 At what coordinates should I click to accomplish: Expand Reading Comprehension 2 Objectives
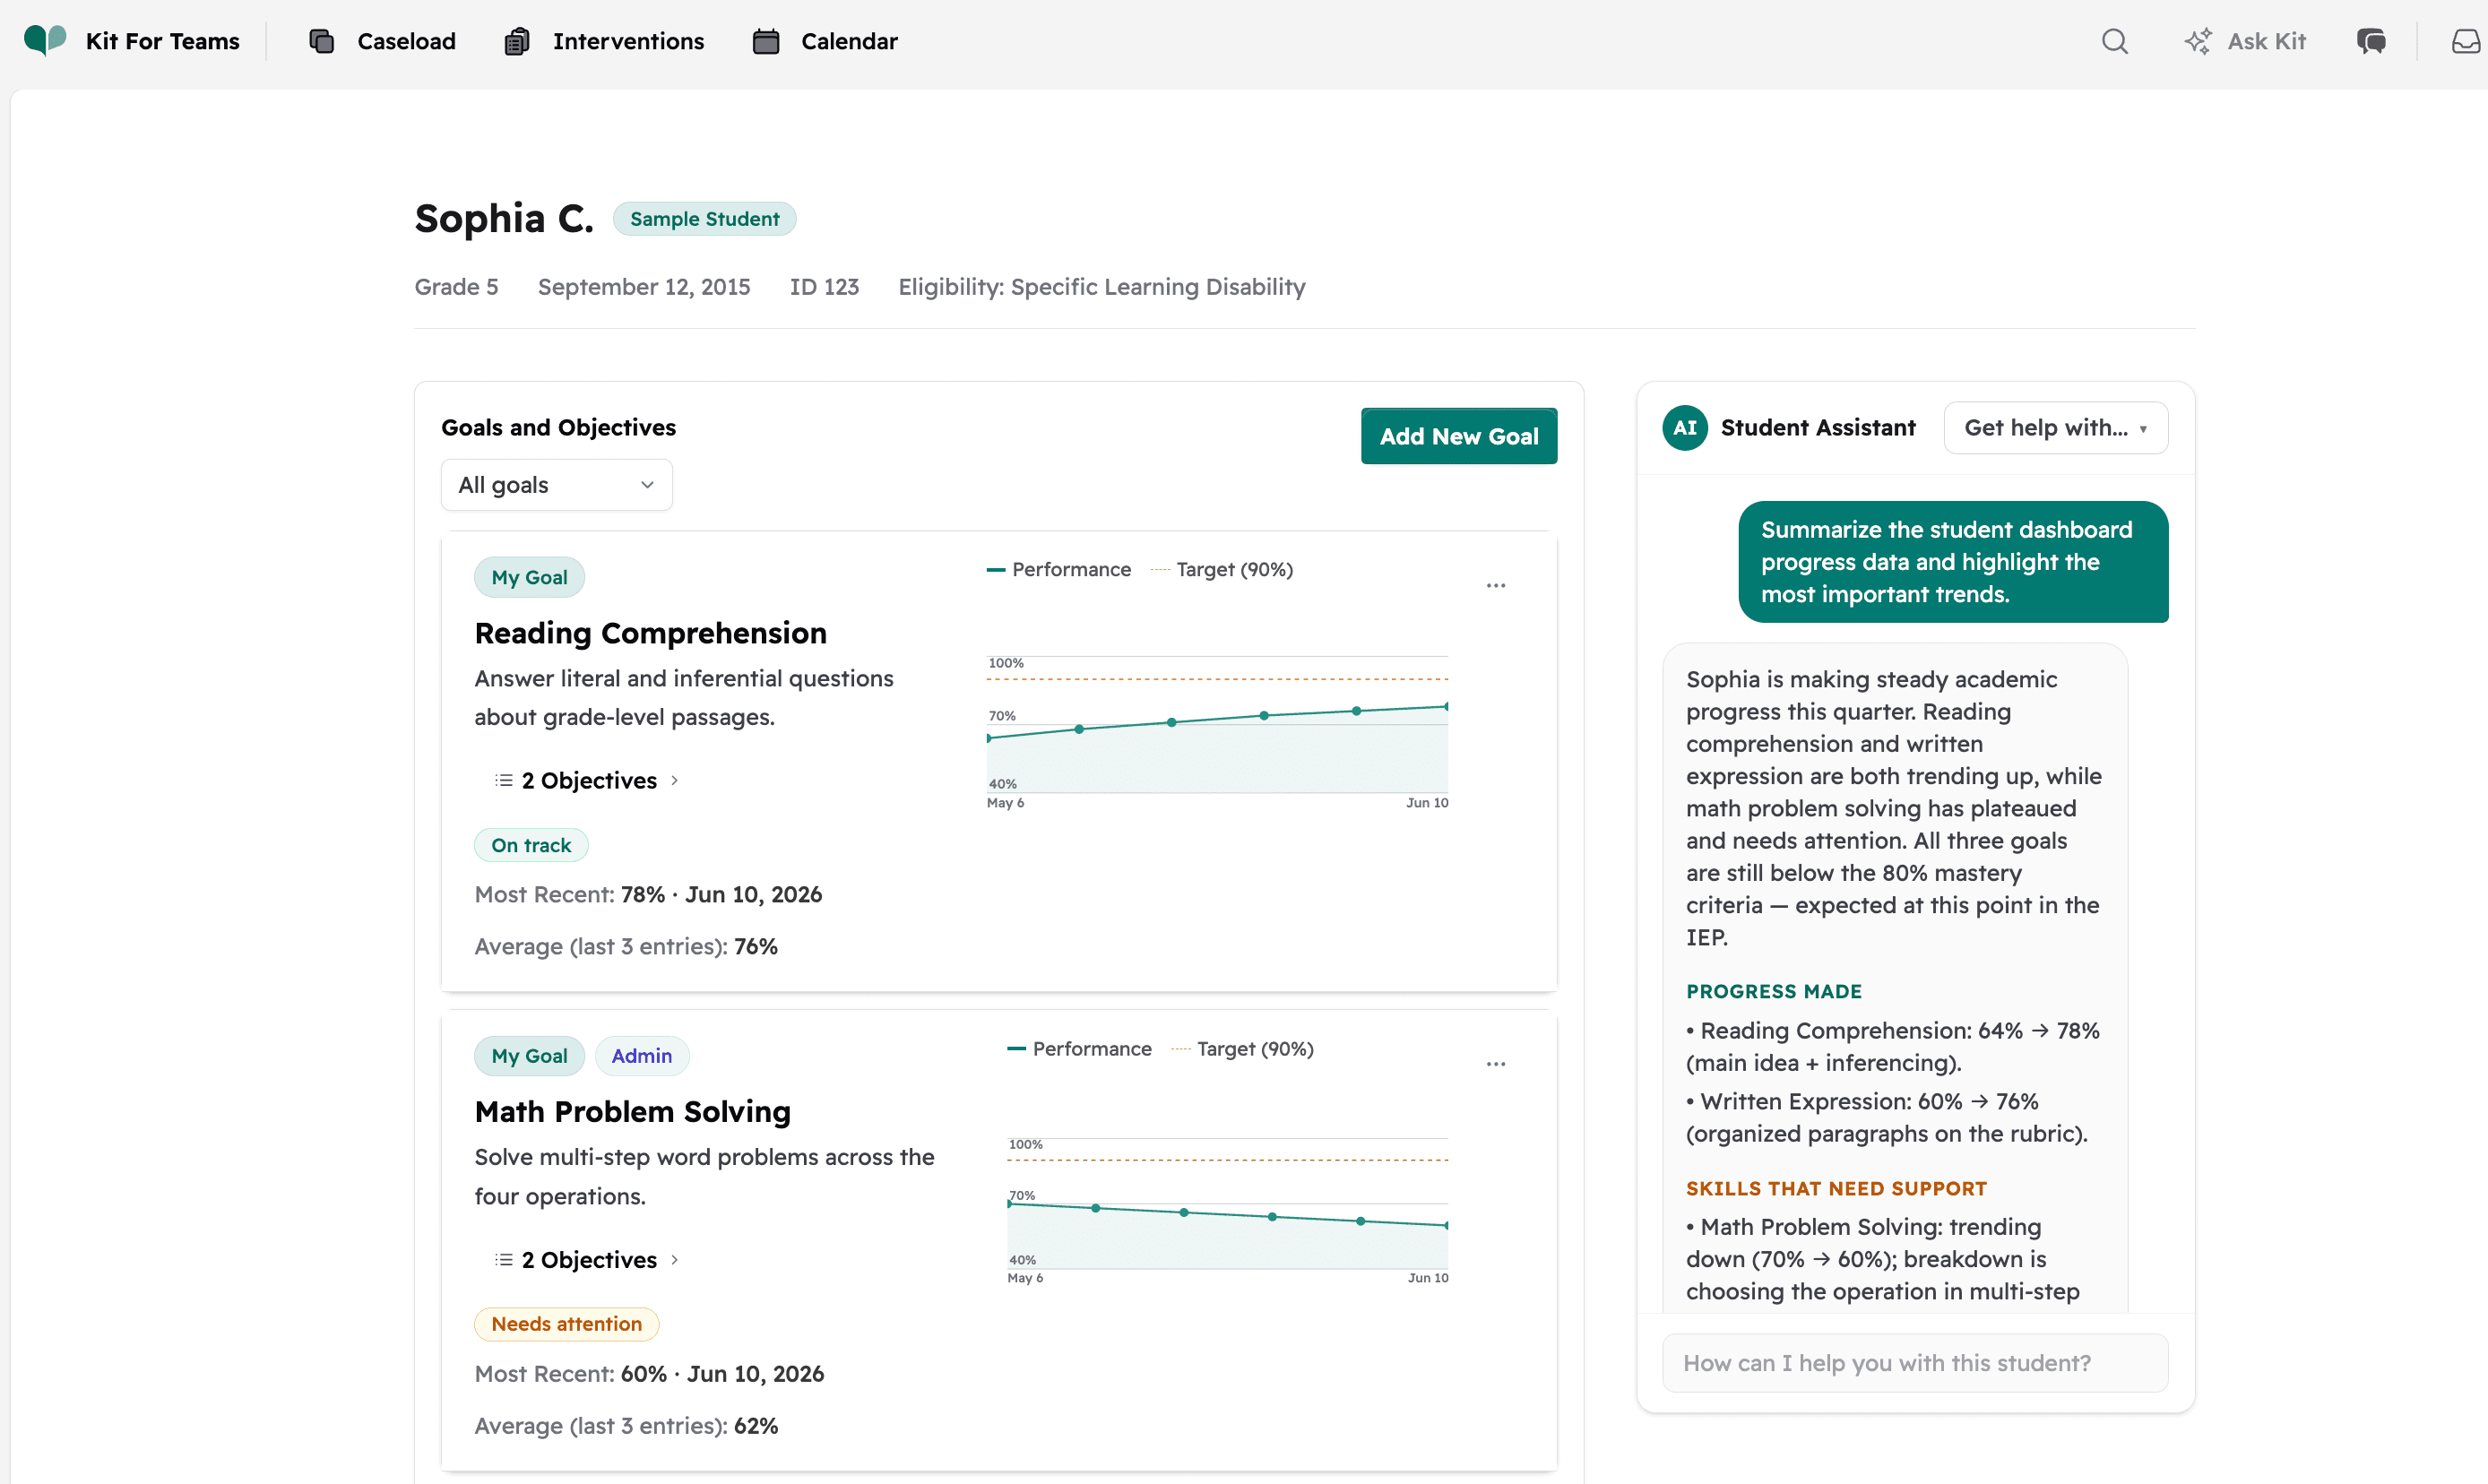[x=588, y=780]
